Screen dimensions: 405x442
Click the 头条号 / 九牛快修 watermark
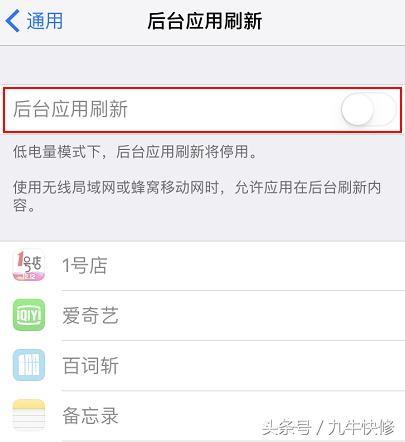tap(328, 427)
